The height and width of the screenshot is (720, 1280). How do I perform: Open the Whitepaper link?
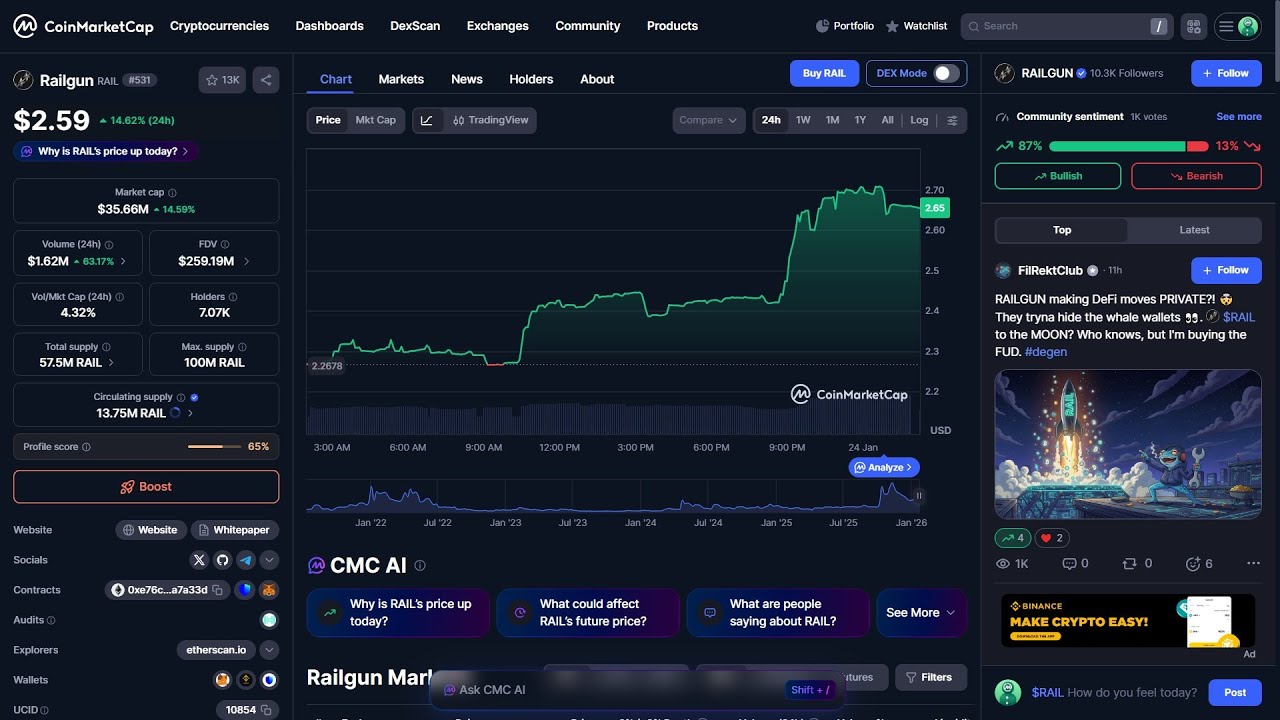coord(235,530)
